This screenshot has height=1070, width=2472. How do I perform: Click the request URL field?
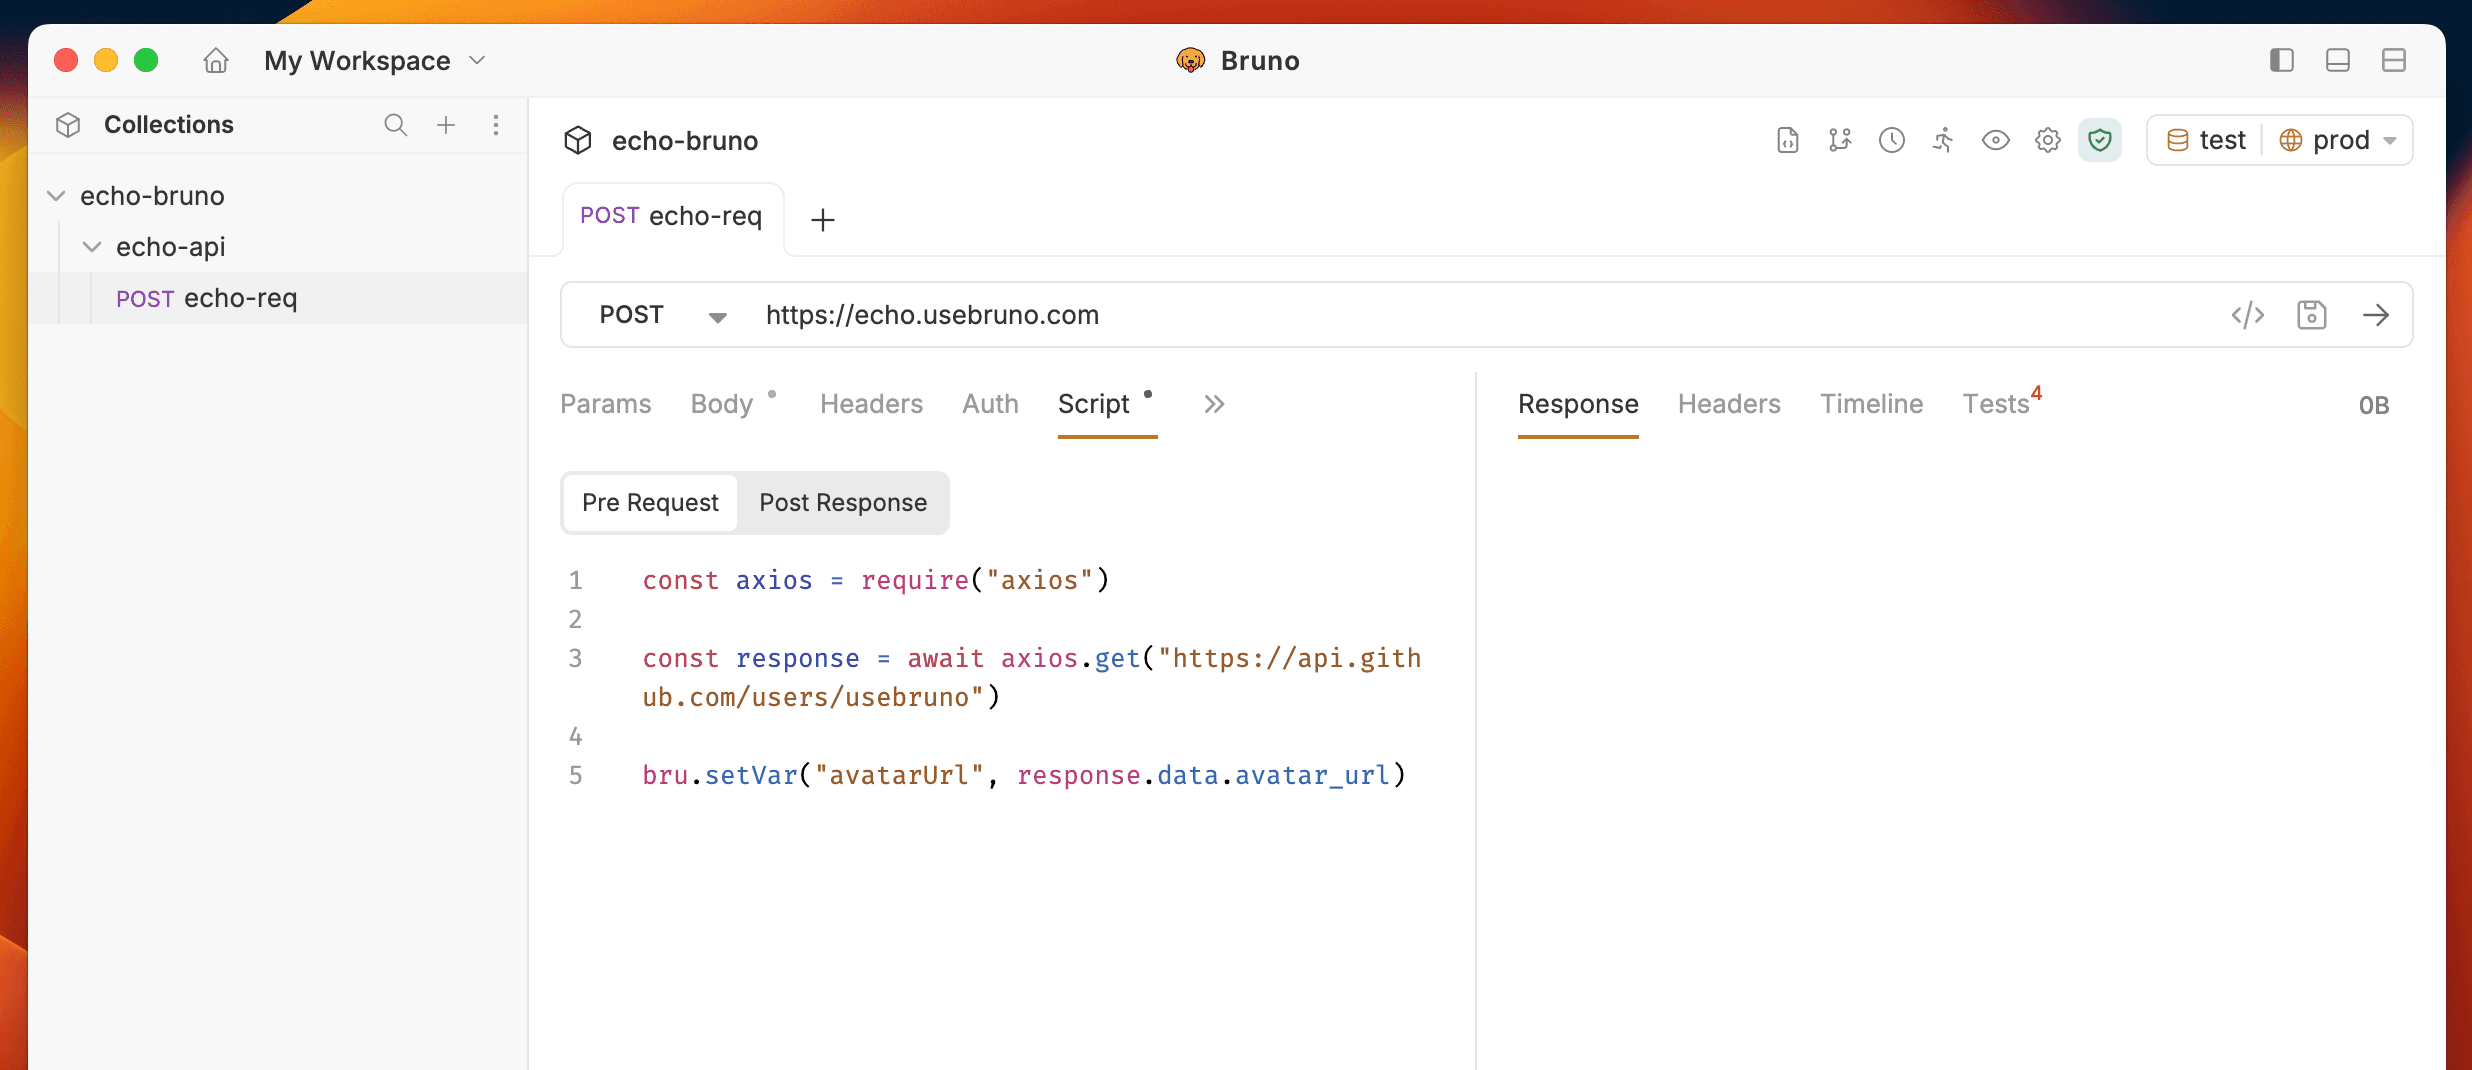point(1400,315)
